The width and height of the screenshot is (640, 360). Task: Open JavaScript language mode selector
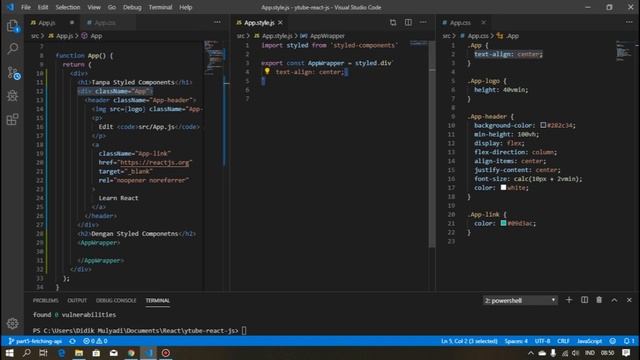589,341
